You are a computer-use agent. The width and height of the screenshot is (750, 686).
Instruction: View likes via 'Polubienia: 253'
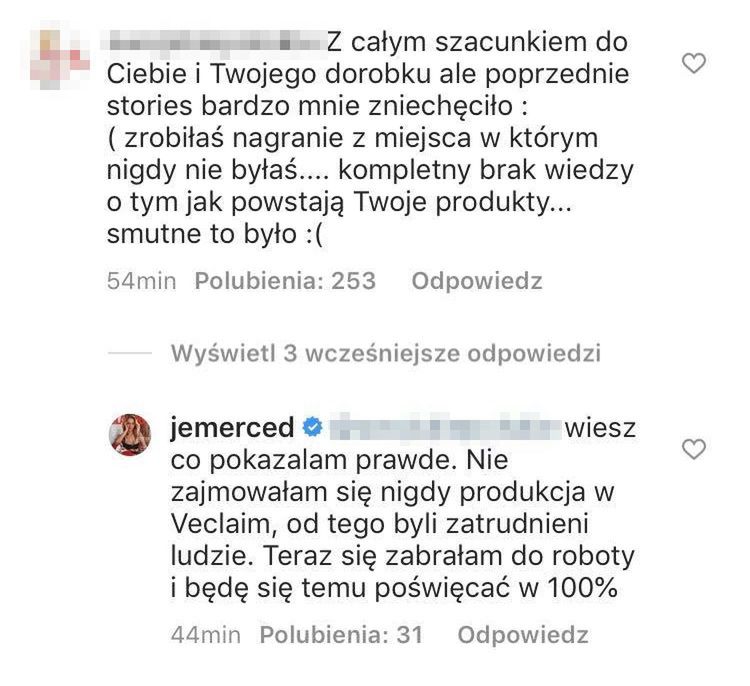(x=285, y=281)
